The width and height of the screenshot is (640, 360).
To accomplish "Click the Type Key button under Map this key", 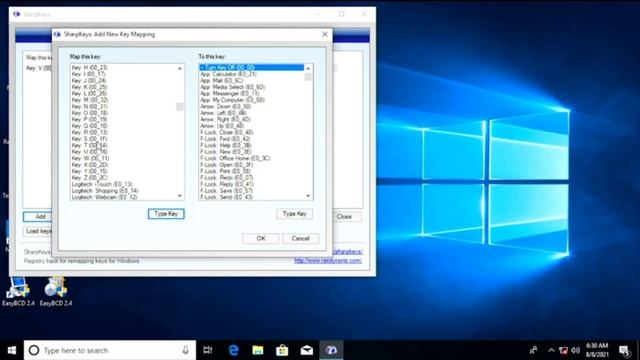I will coord(166,214).
